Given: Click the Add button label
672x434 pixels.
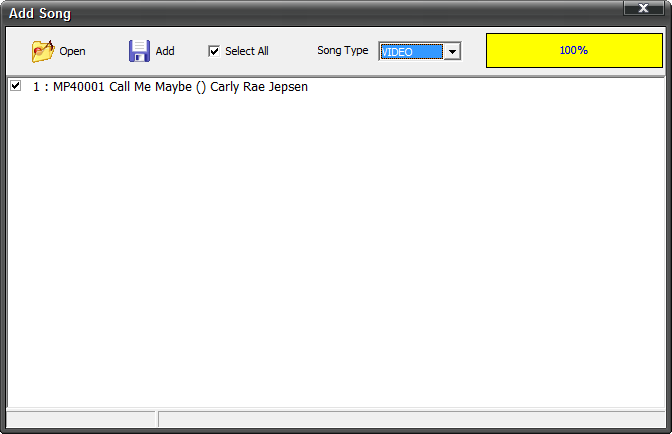Looking at the screenshot, I should (165, 51).
